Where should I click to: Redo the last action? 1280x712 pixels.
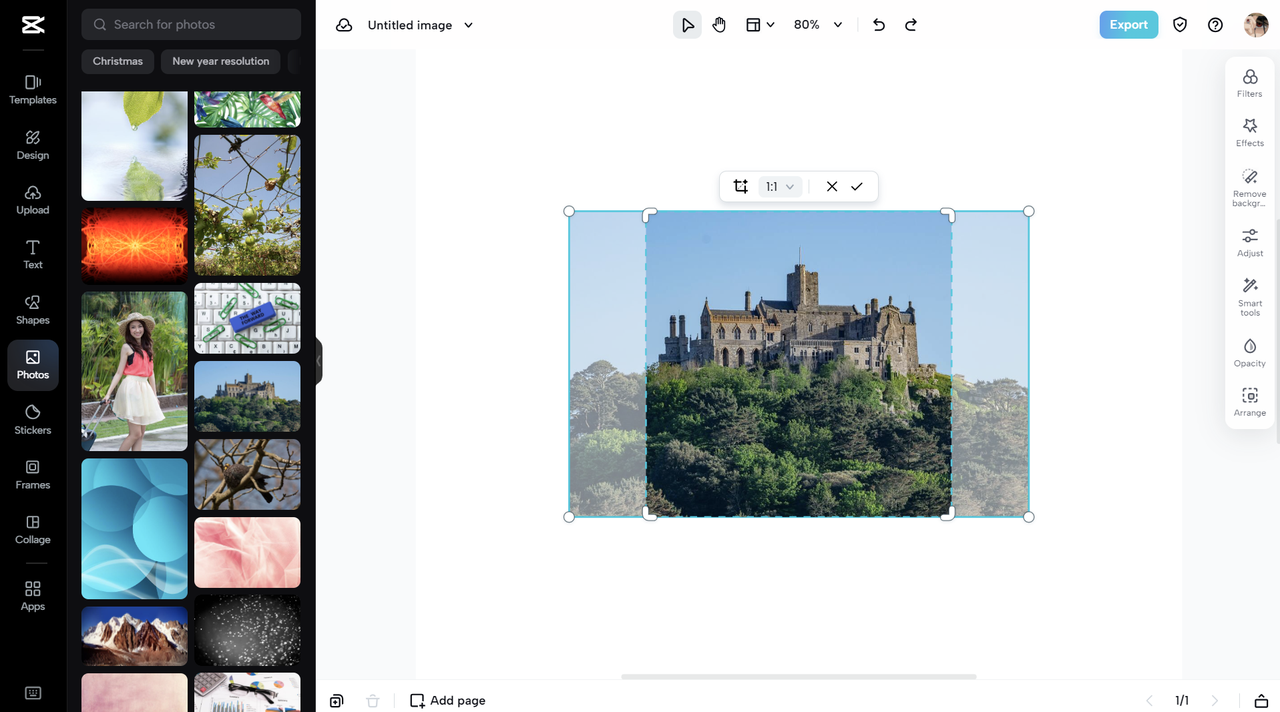coord(911,25)
